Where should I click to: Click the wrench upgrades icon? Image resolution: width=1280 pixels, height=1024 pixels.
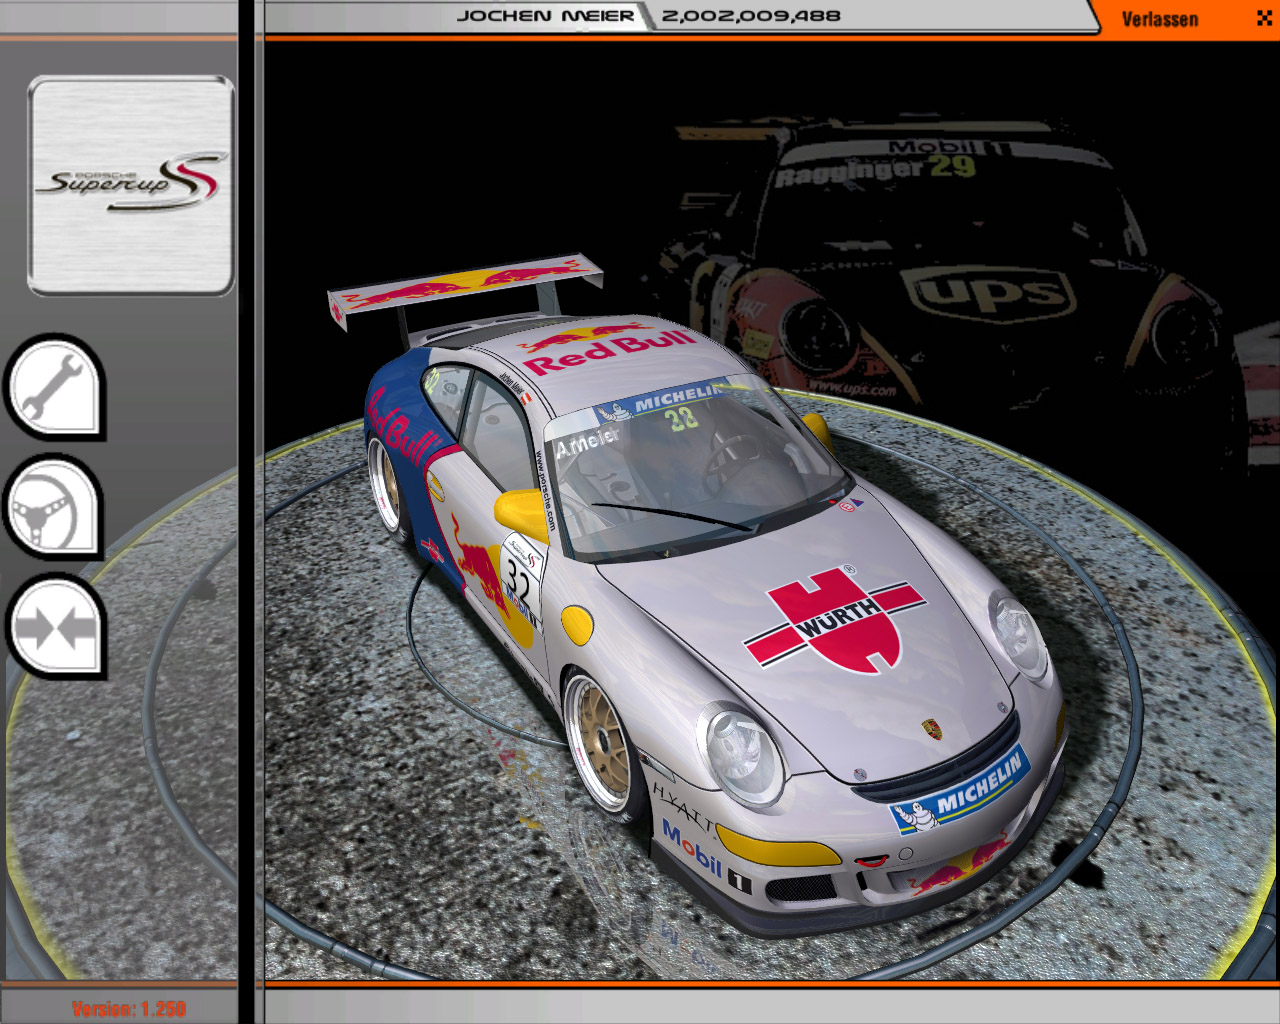click(55, 388)
